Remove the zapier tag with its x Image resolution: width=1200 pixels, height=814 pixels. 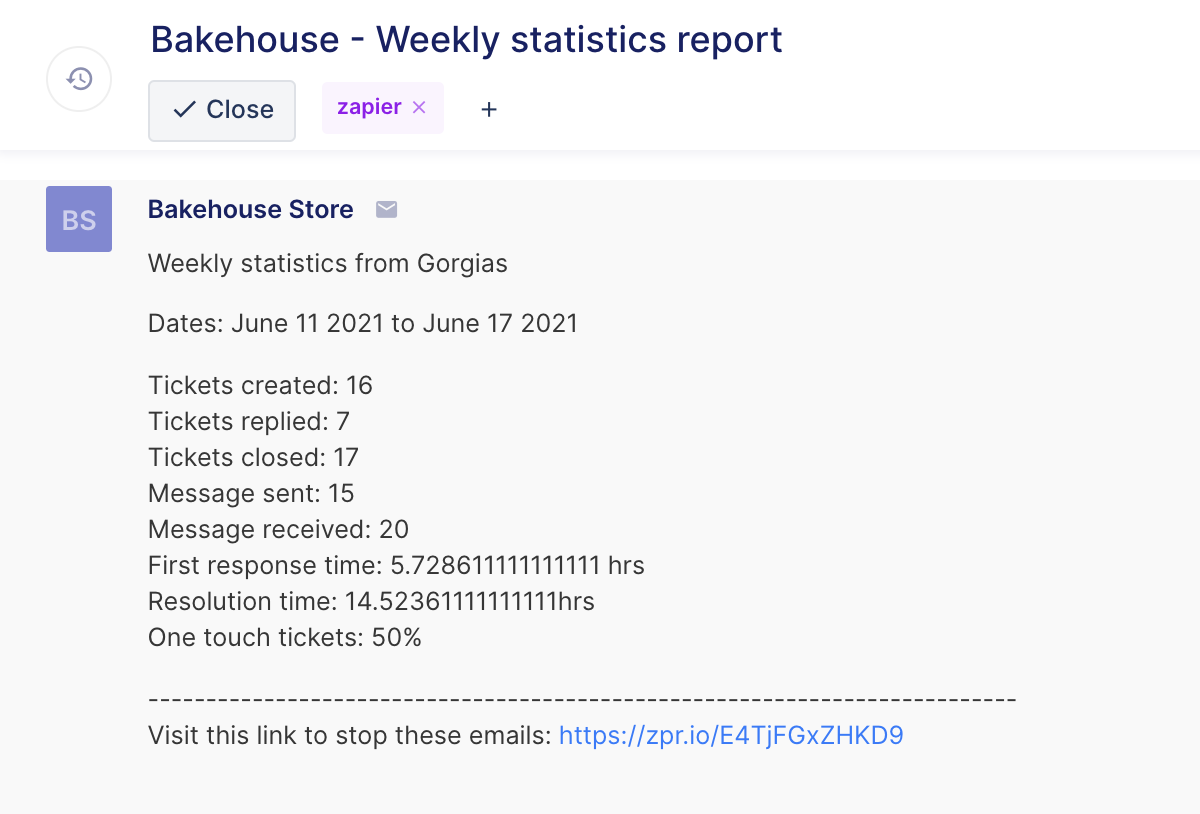[x=419, y=107]
